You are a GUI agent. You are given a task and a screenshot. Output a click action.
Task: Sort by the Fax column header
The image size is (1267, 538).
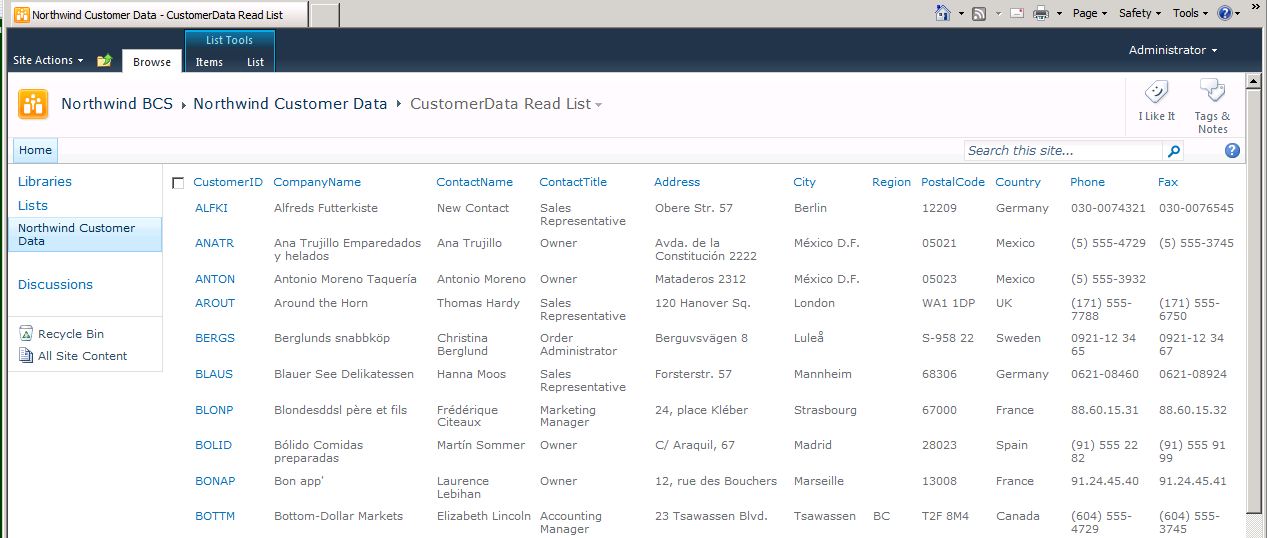(x=1168, y=182)
